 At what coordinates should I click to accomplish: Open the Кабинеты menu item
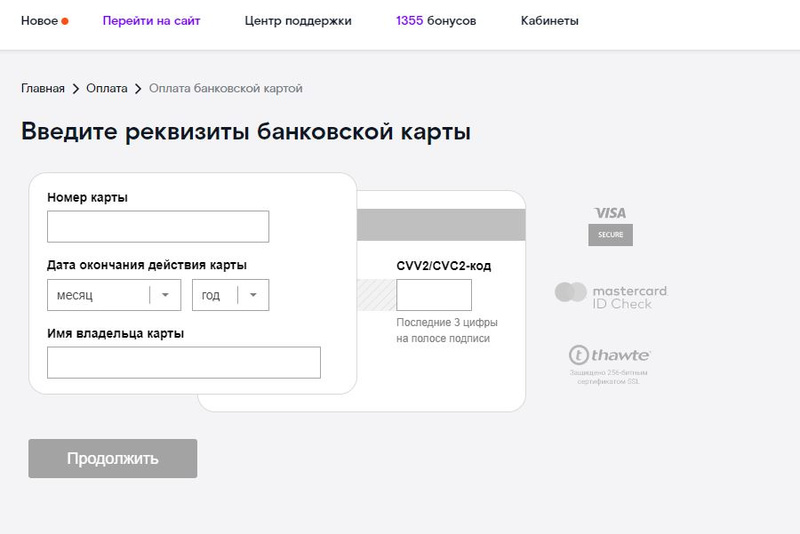coord(550,21)
